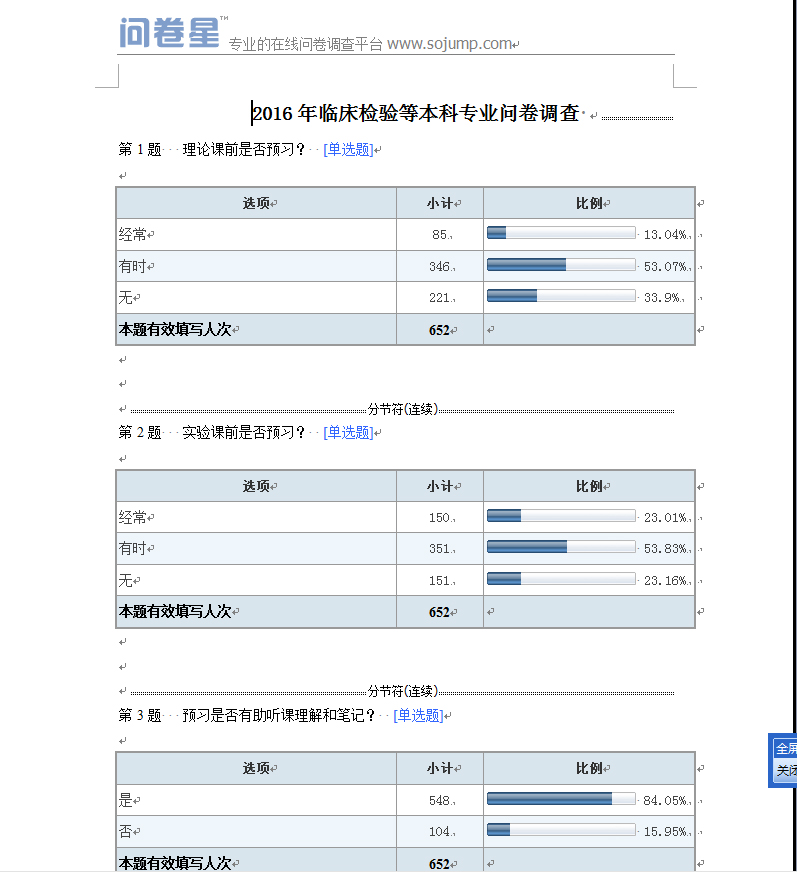Click the 是 option cell
Viewport: 797px width, 873px height.
point(256,800)
